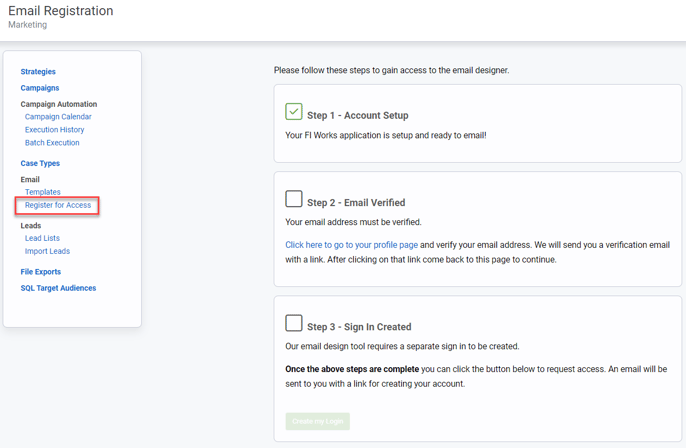Click 'Please follow these steps' instruction text

392,70
